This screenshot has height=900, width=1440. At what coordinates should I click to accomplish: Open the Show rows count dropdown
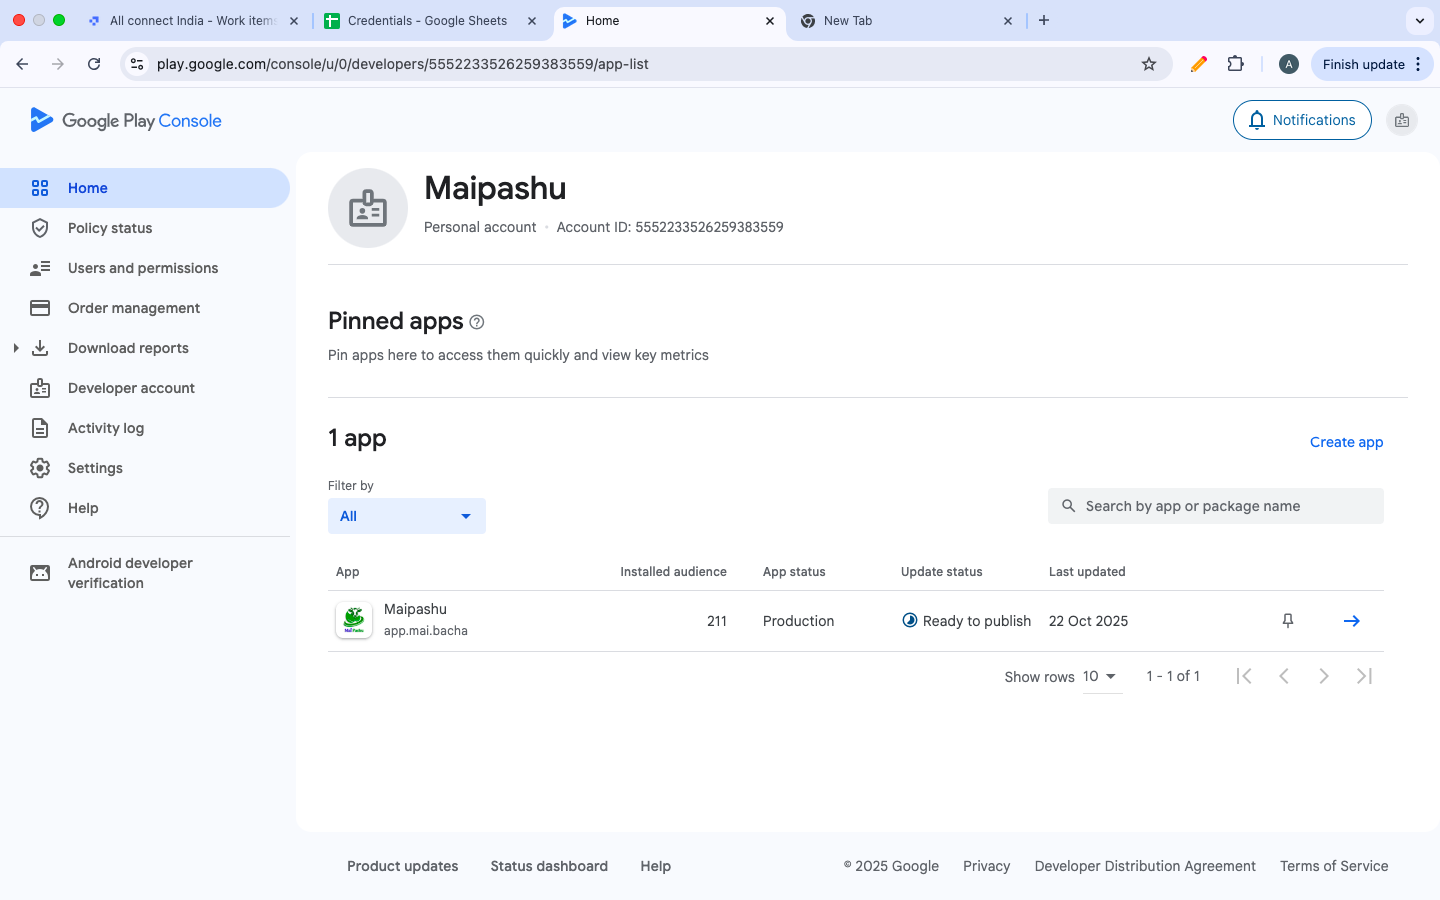(1100, 677)
